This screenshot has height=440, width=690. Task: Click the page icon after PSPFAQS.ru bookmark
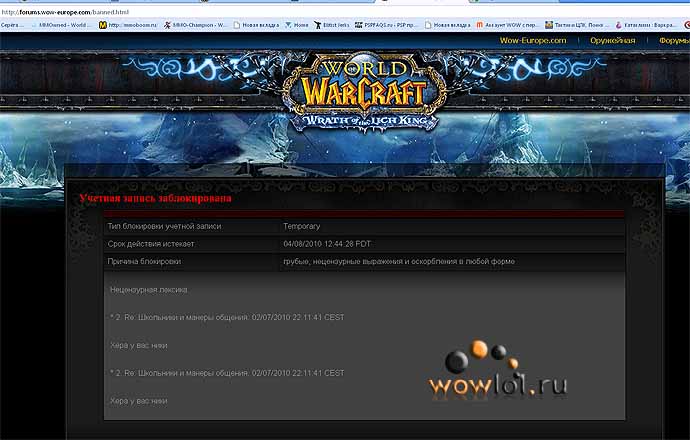click(428, 25)
